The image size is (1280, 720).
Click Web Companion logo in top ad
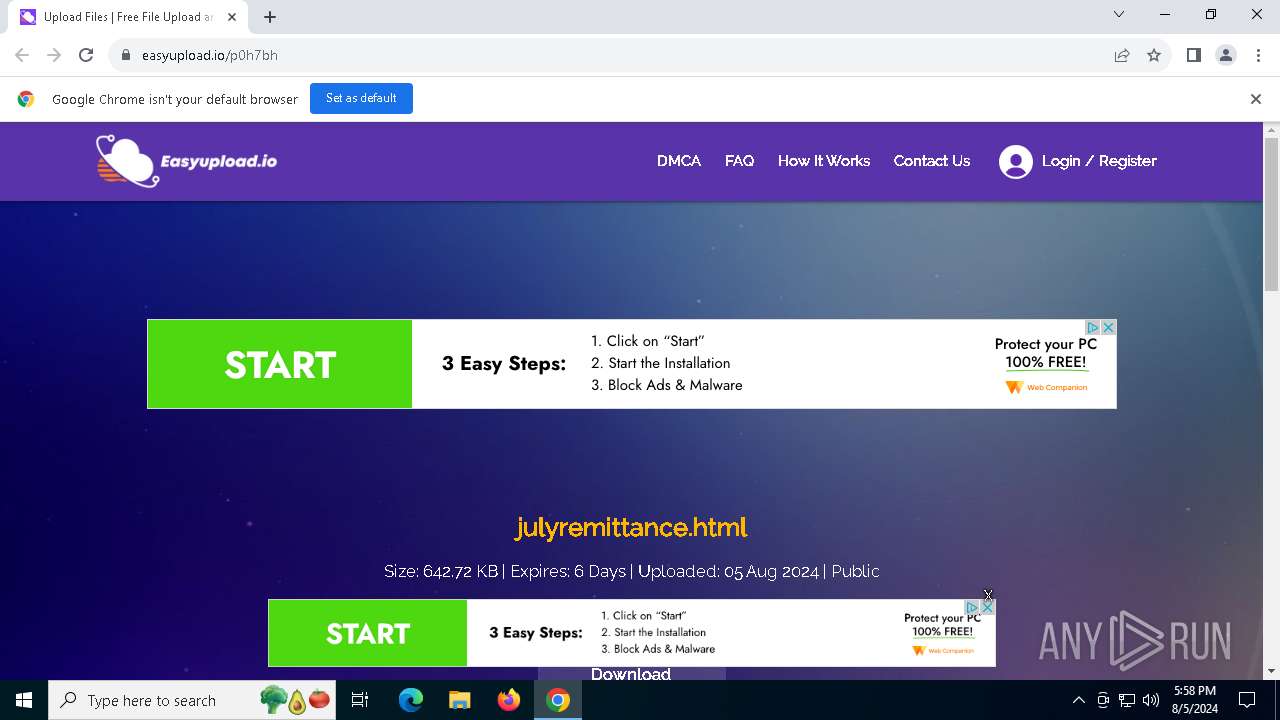(x=1046, y=387)
